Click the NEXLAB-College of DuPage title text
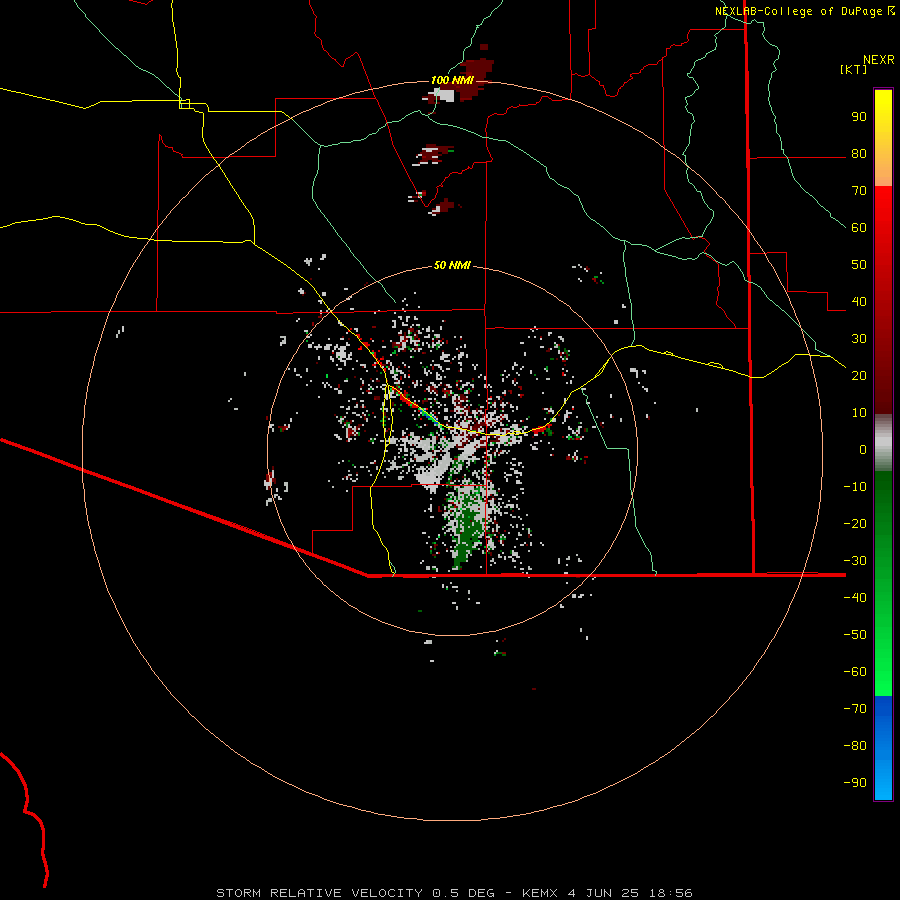The height and width of the screenshot is (900, 900). click(x=798, y=11)
